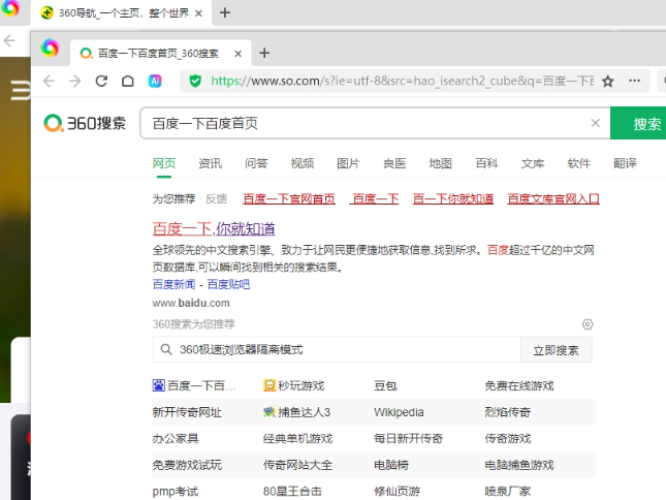
Task: Close the 百度一下百度首页_360搜索 tab
Action: click(x=238, y=54)
